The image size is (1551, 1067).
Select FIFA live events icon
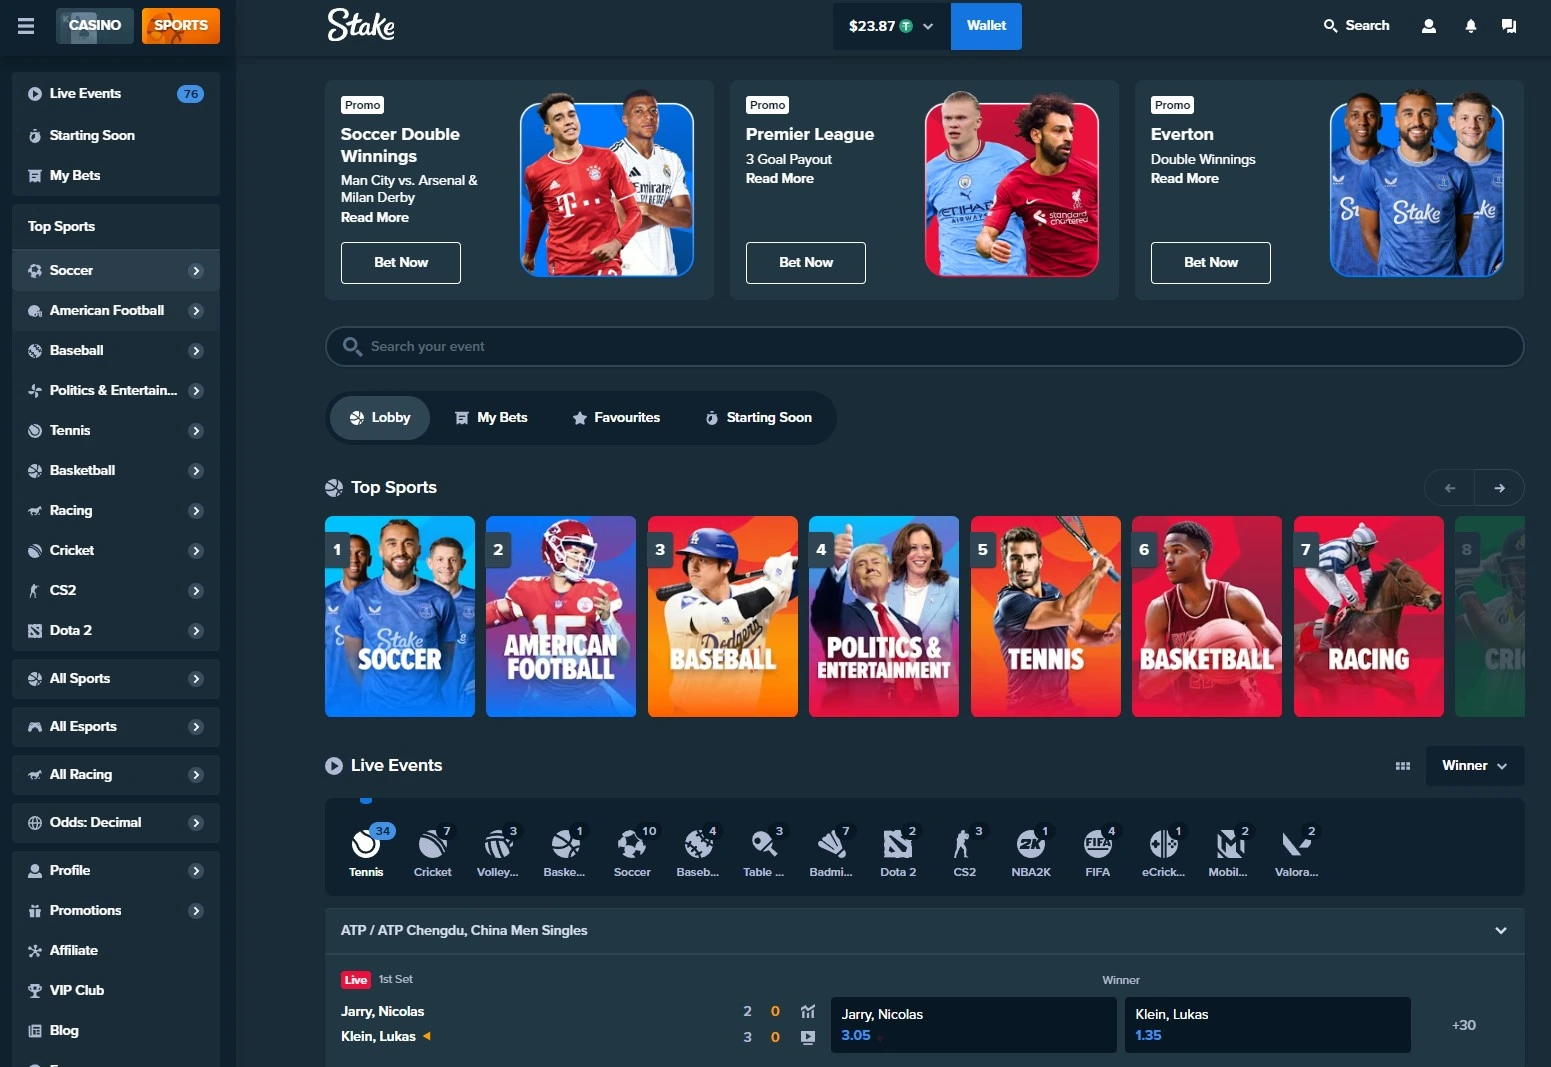[x=1097, y=851]
